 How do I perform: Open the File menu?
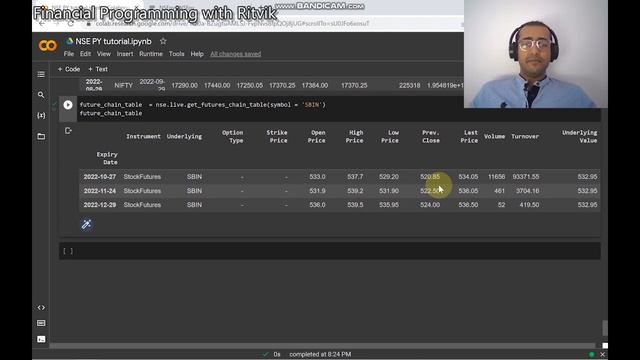pyautogui.click(x=69, y=54)
